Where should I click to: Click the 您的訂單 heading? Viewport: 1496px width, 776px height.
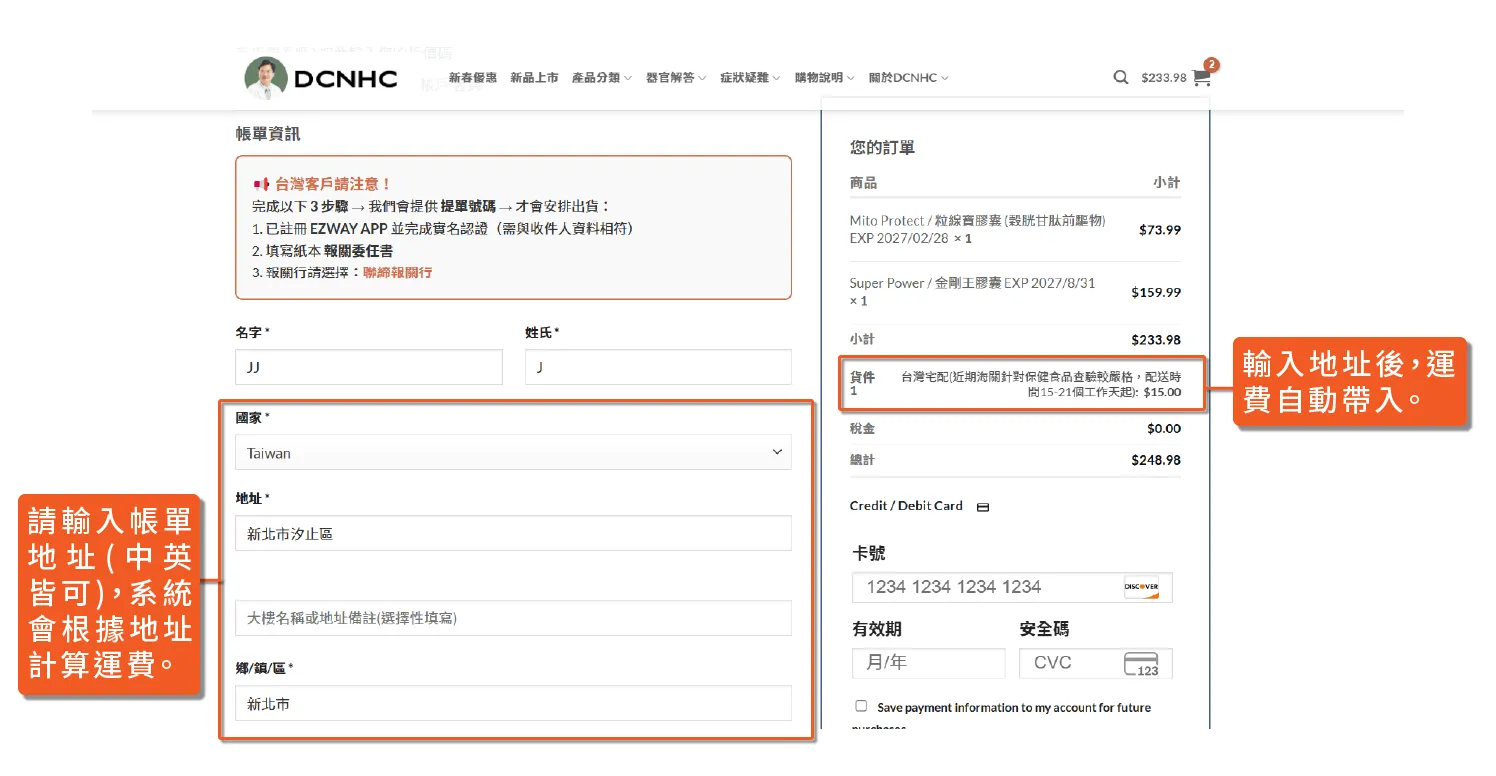click(882, 148)
